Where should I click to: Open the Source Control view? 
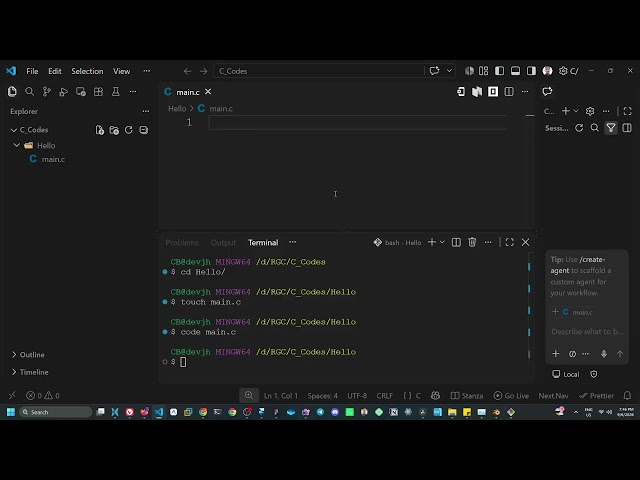[x=47, y=92]
